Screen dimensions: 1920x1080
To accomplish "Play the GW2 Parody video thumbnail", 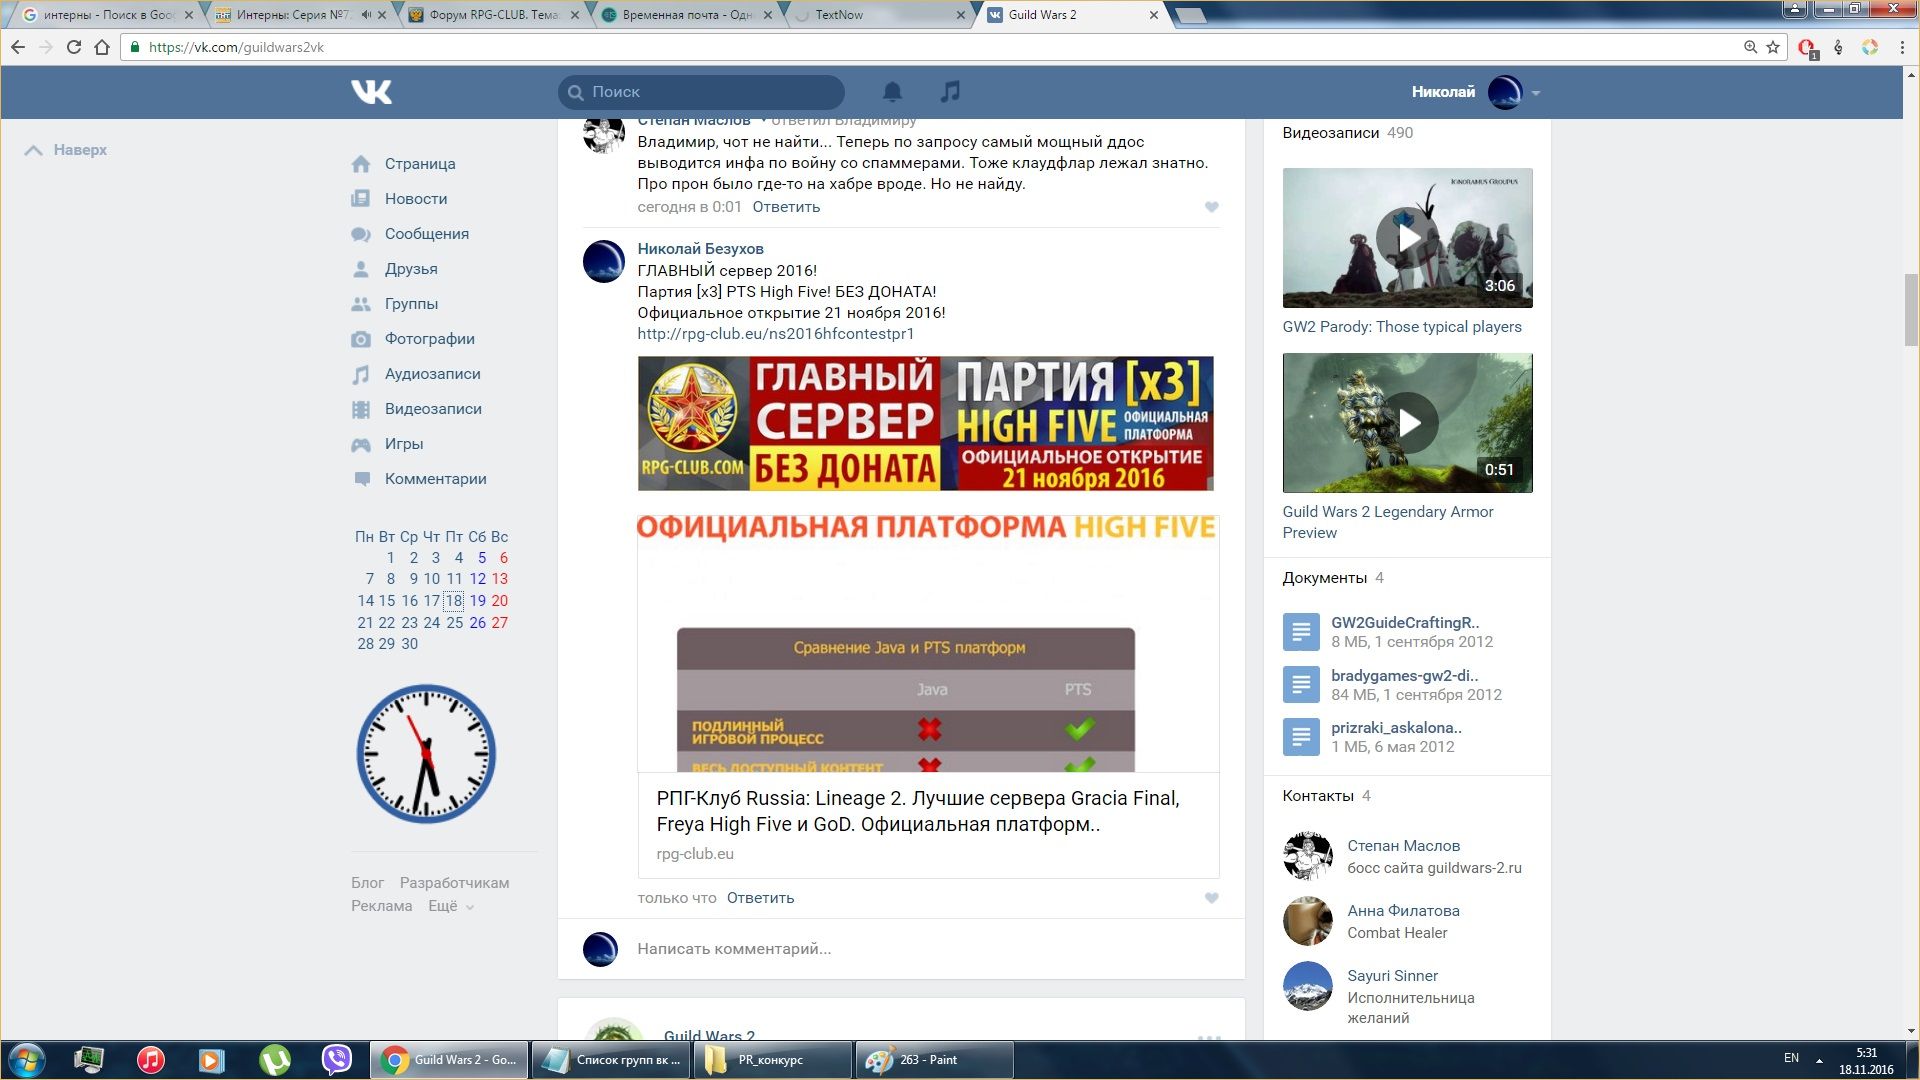I will point(1406,238).
